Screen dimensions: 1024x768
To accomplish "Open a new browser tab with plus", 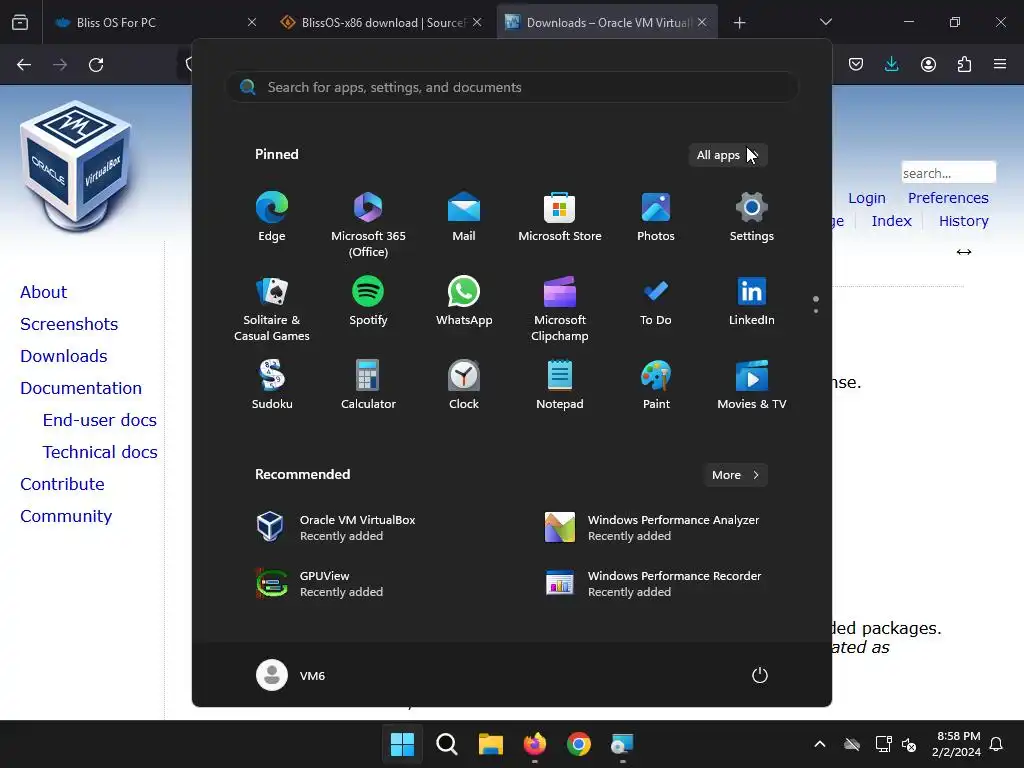I will point(739,23).
